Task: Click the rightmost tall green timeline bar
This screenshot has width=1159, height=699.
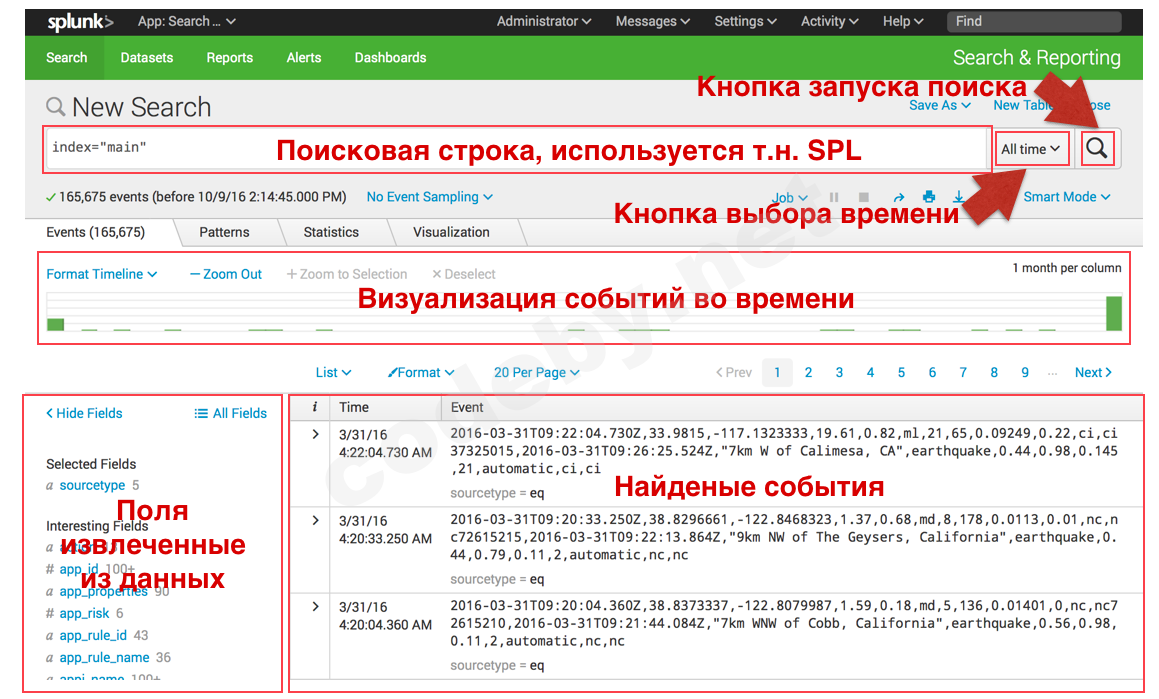Action: (x=1113, y=313)
